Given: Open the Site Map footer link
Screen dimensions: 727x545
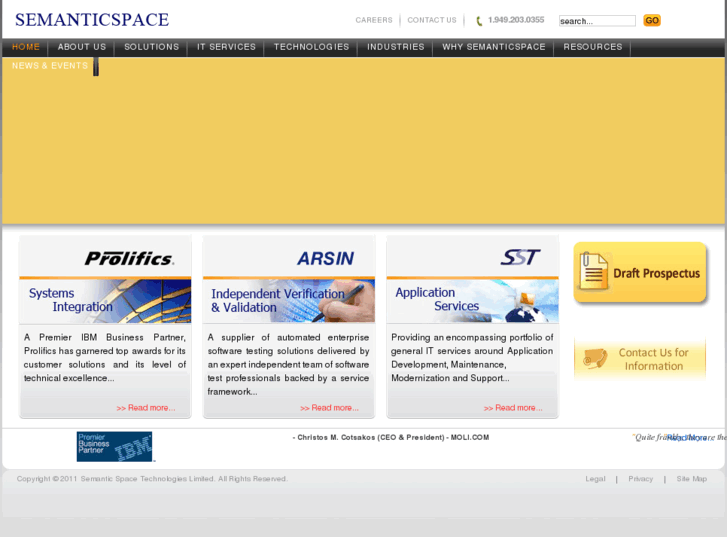Looking at the screenshot, I should (x=692, y=479).
